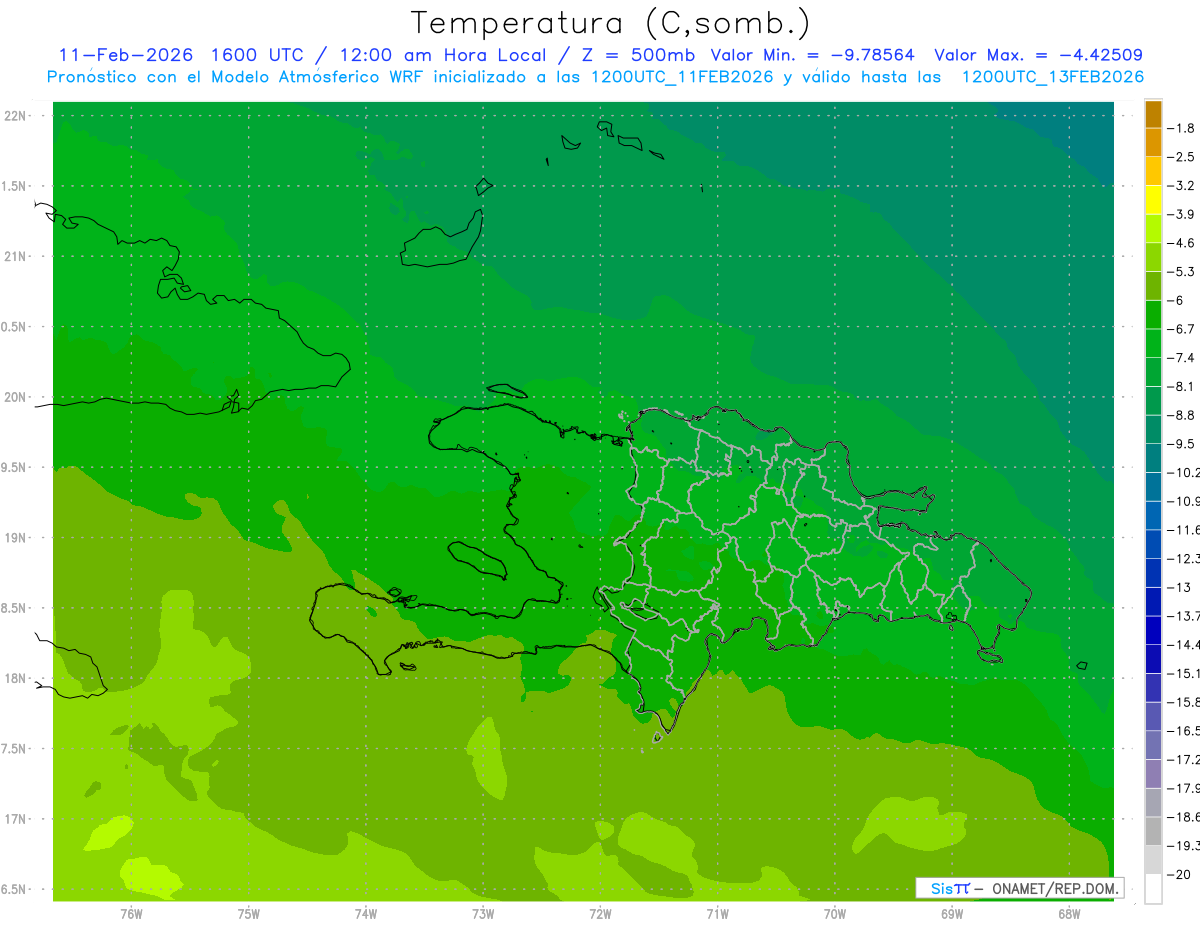This screenshot has height=927, width=1200.
Task: Click the '21N' latitude axis label
Action: point(16,257)
